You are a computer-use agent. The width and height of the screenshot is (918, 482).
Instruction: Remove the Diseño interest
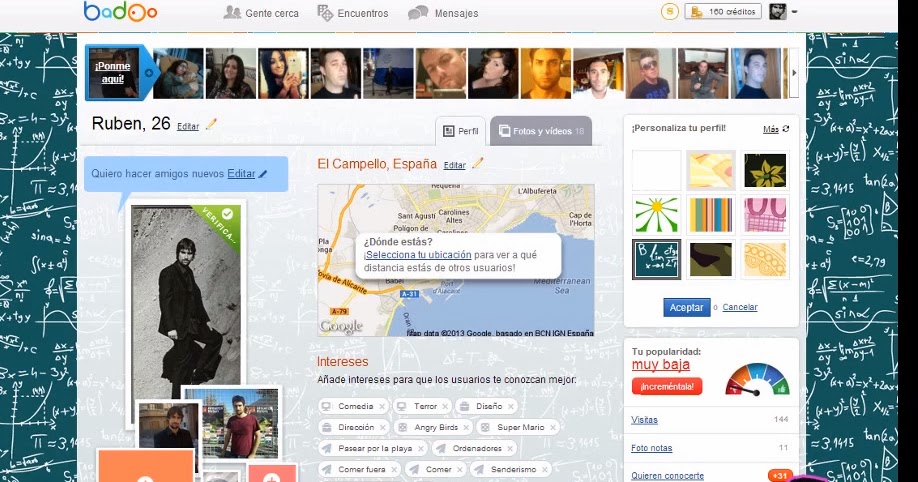[511, 406]
